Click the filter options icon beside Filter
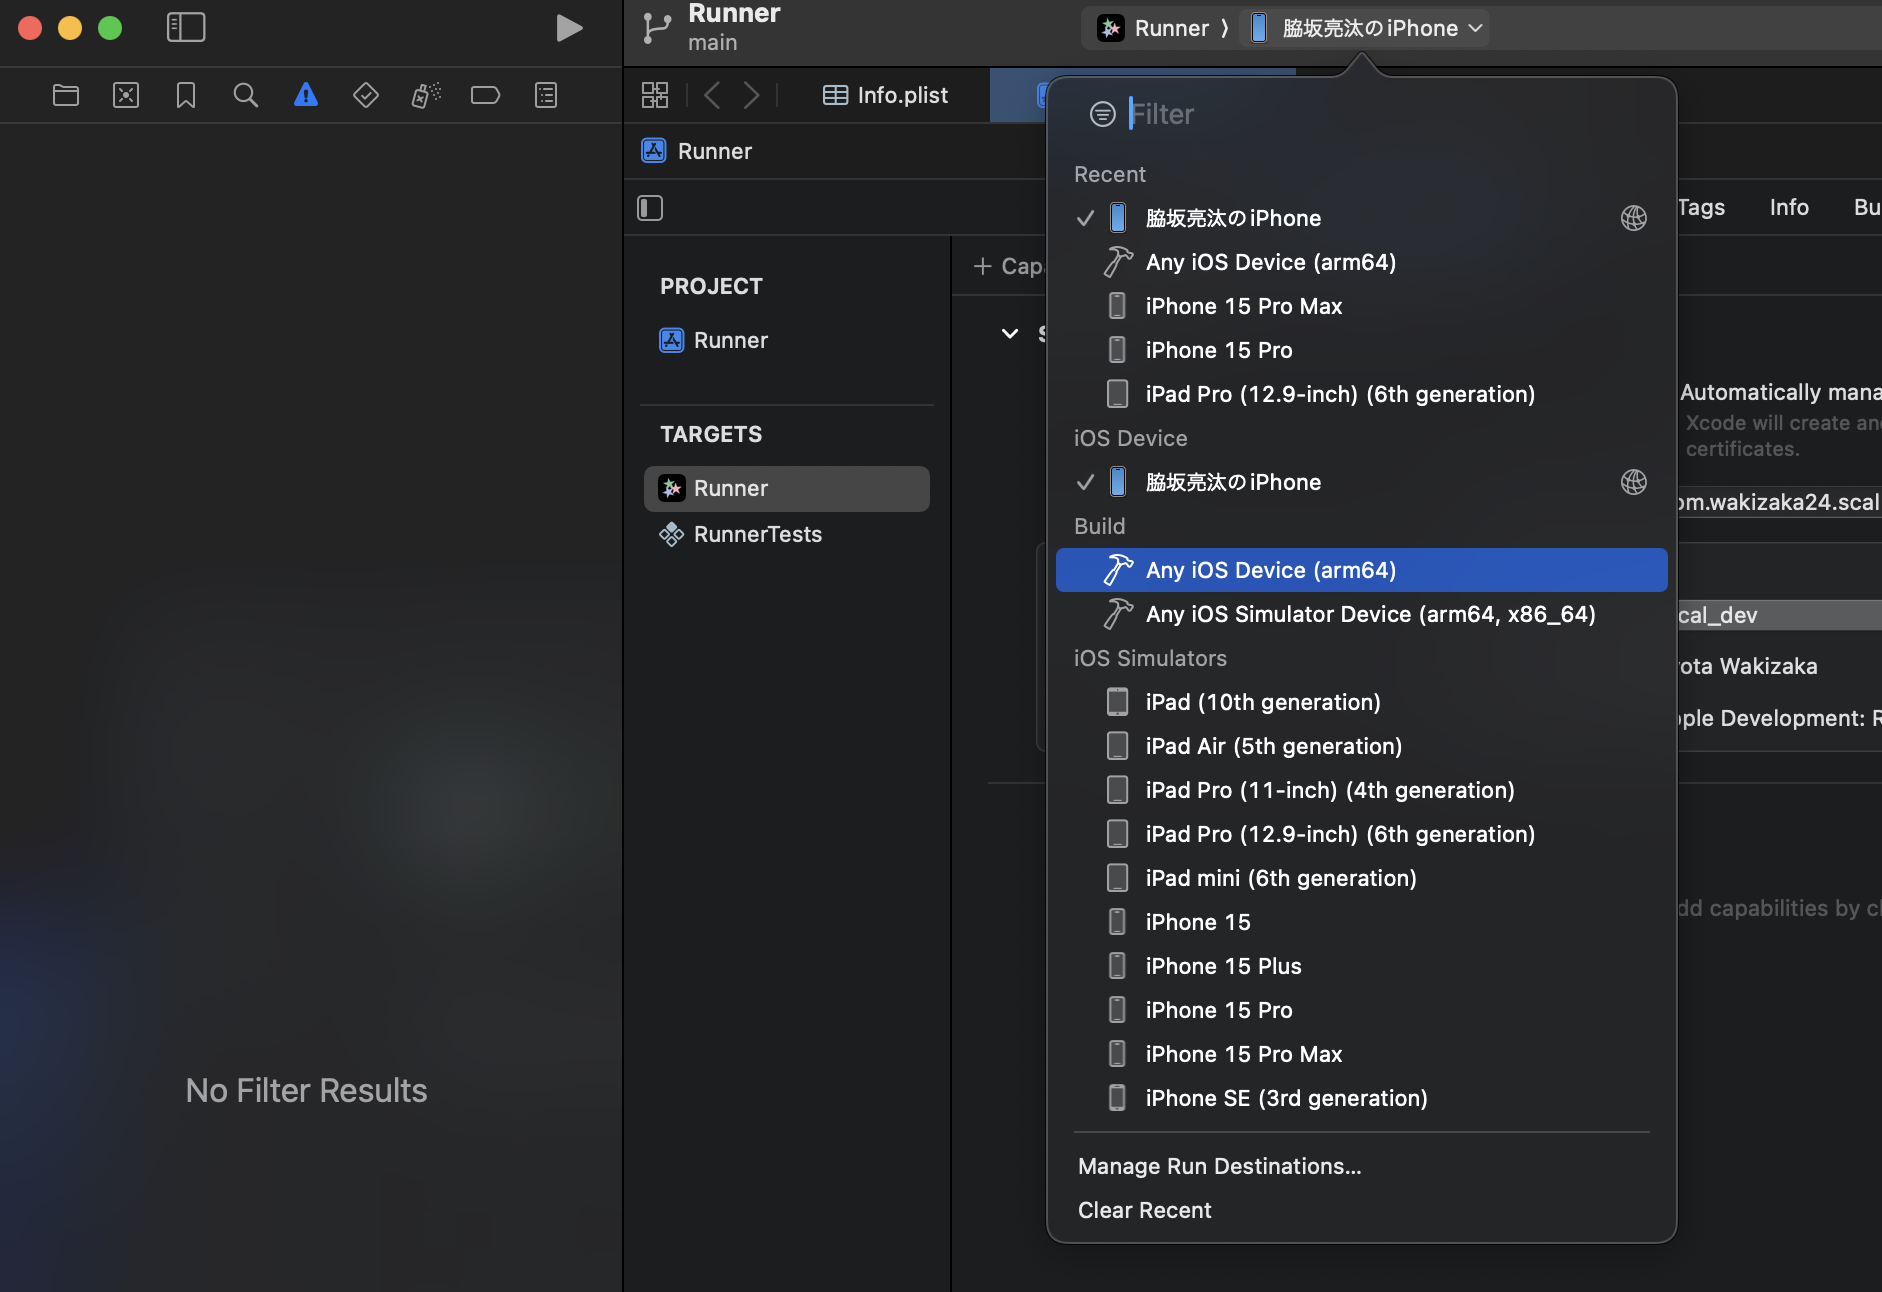The image size is (1882, 1292). coord(1102,114)
